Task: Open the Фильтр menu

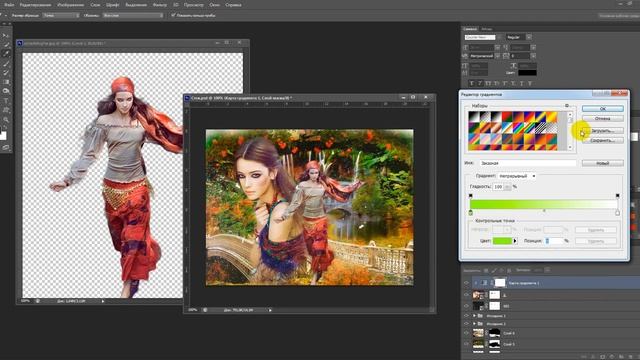Action: click(160, 5)
